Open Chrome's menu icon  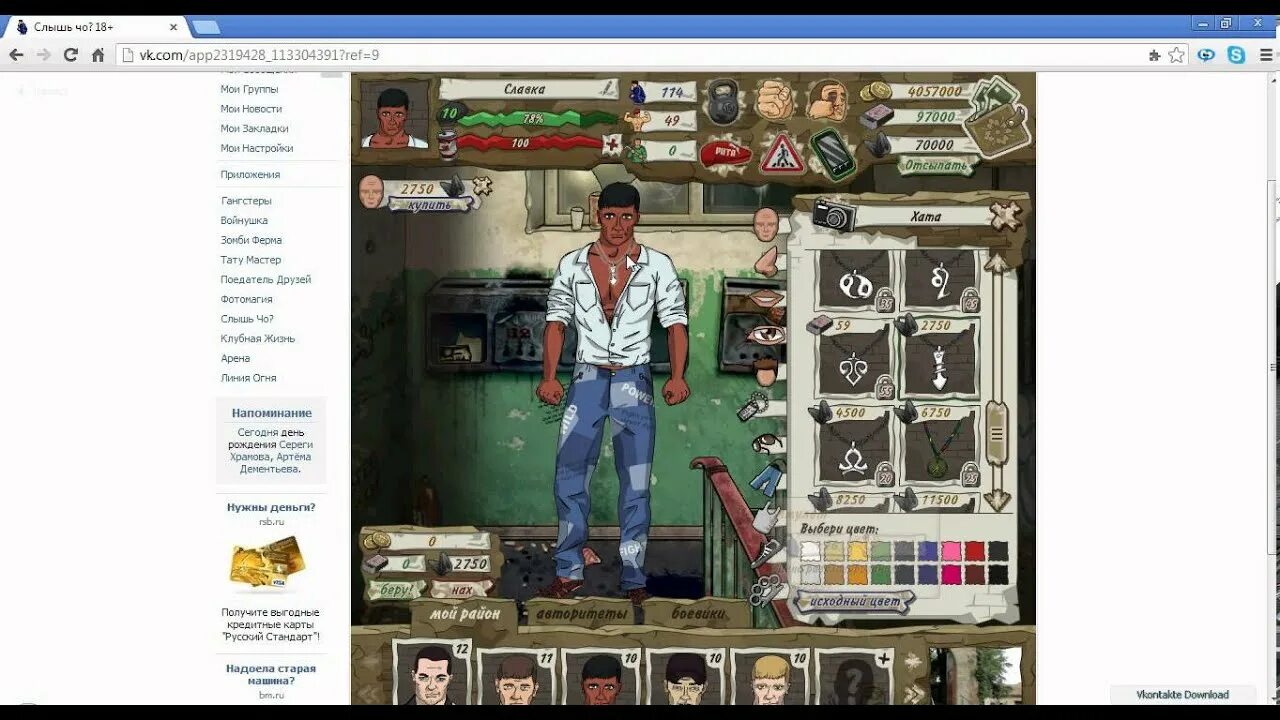1266,55
